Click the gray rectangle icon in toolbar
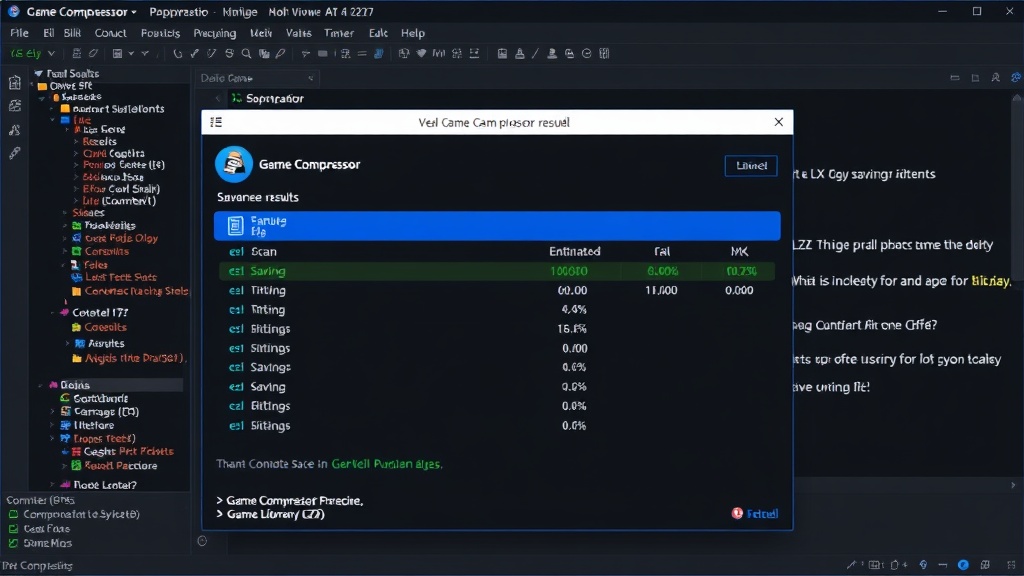This screenshot has width=1024, height=576. click(323, 54)
